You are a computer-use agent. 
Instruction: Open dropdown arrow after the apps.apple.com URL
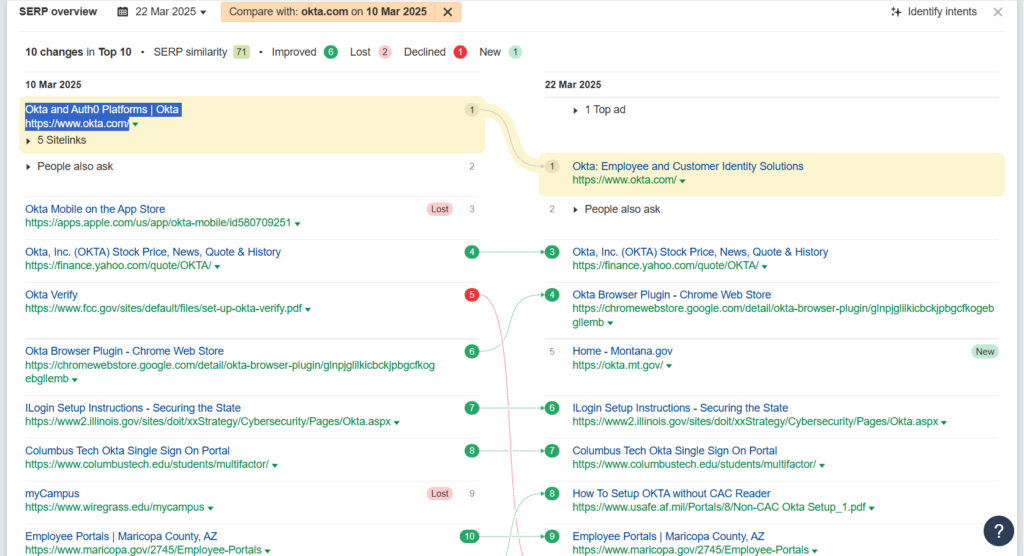[x=297, y=223]
